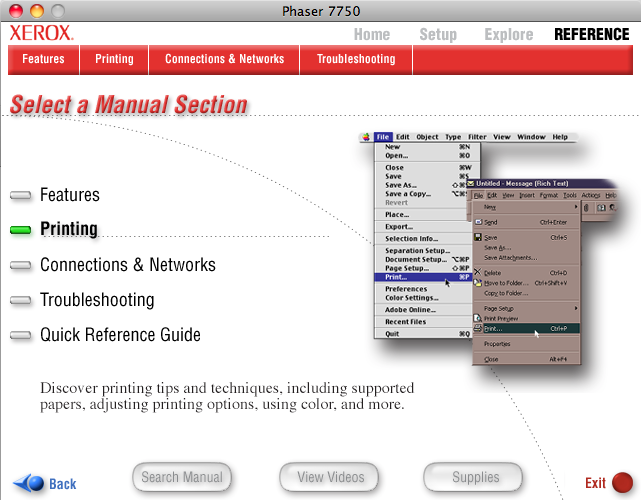
Task: Click the pill indicator beside Features
Action: click(x=20, y=195)
